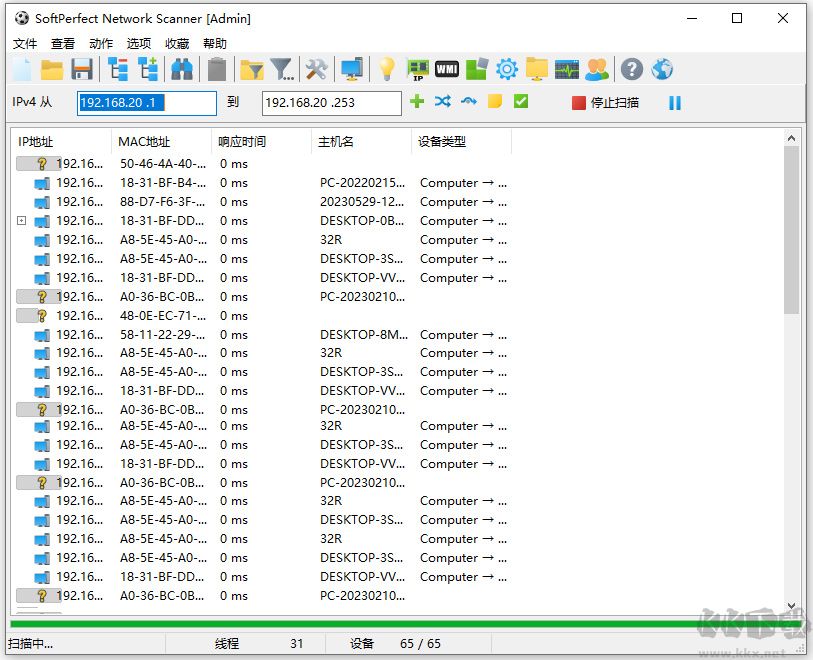Select the IP address detection toolbar icon
The width and height of the screenshot is (813, 660).
[x=418, y=69]
